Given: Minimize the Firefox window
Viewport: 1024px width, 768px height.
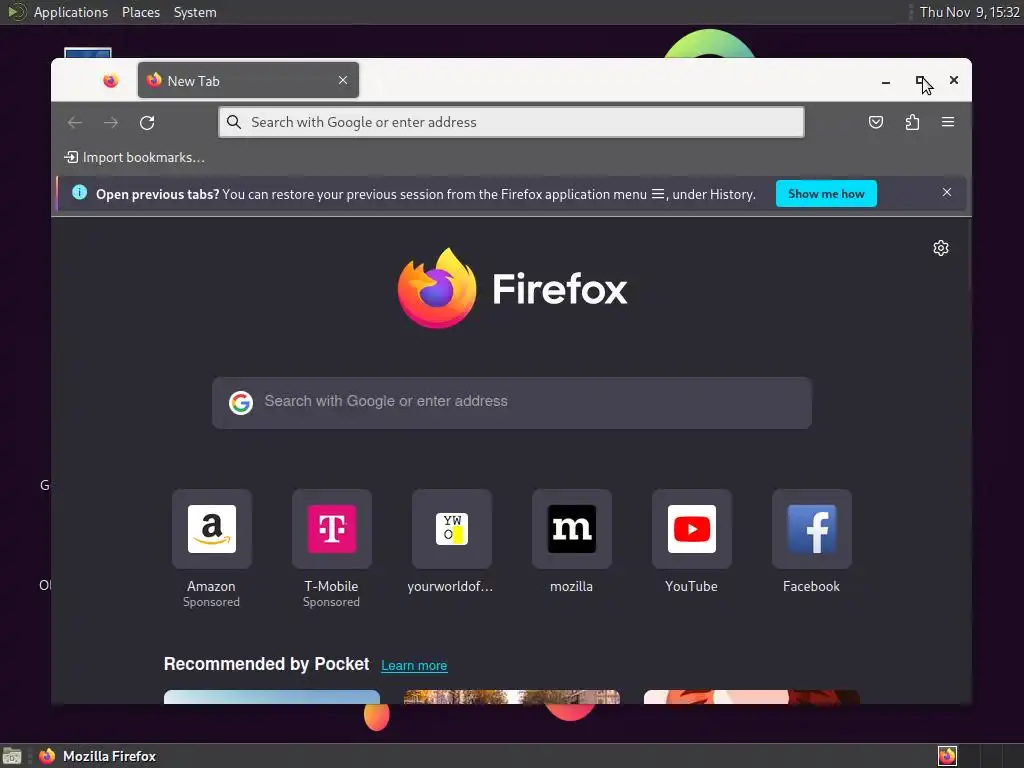Looking at the screenshot, I should click(x=886, y=82).
